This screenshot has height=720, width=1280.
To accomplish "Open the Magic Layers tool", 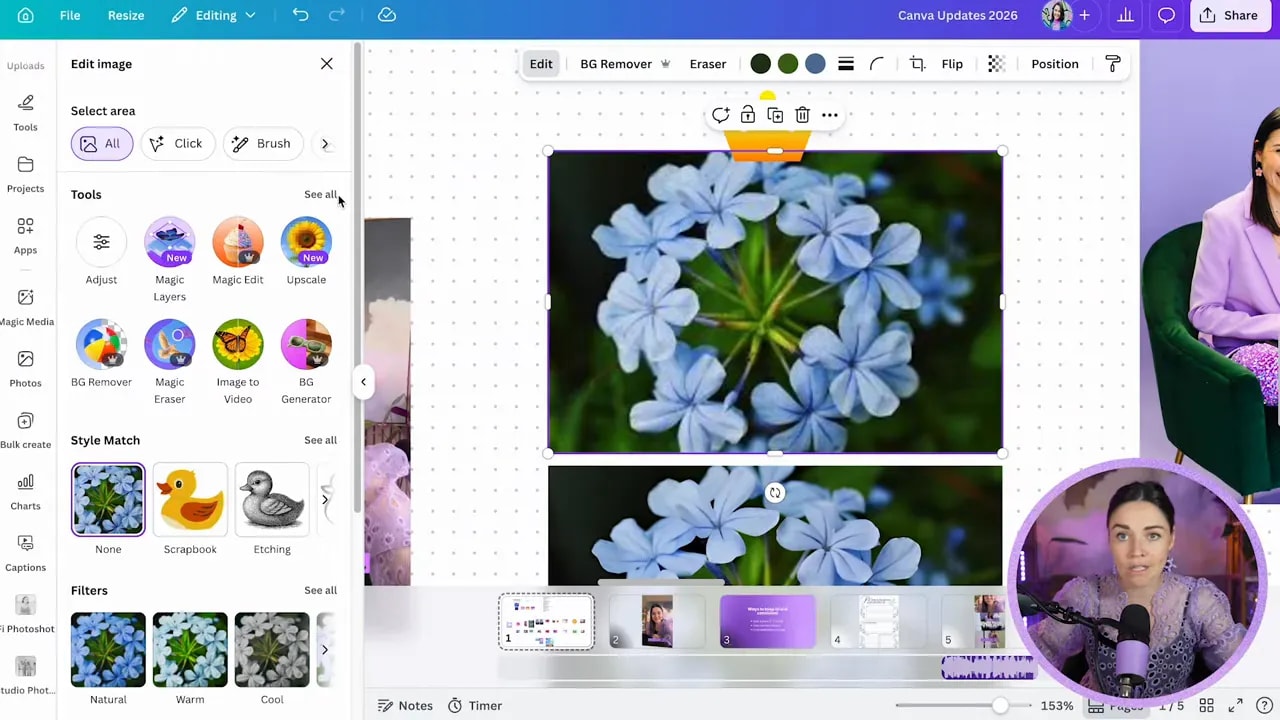I will [169, 260].
